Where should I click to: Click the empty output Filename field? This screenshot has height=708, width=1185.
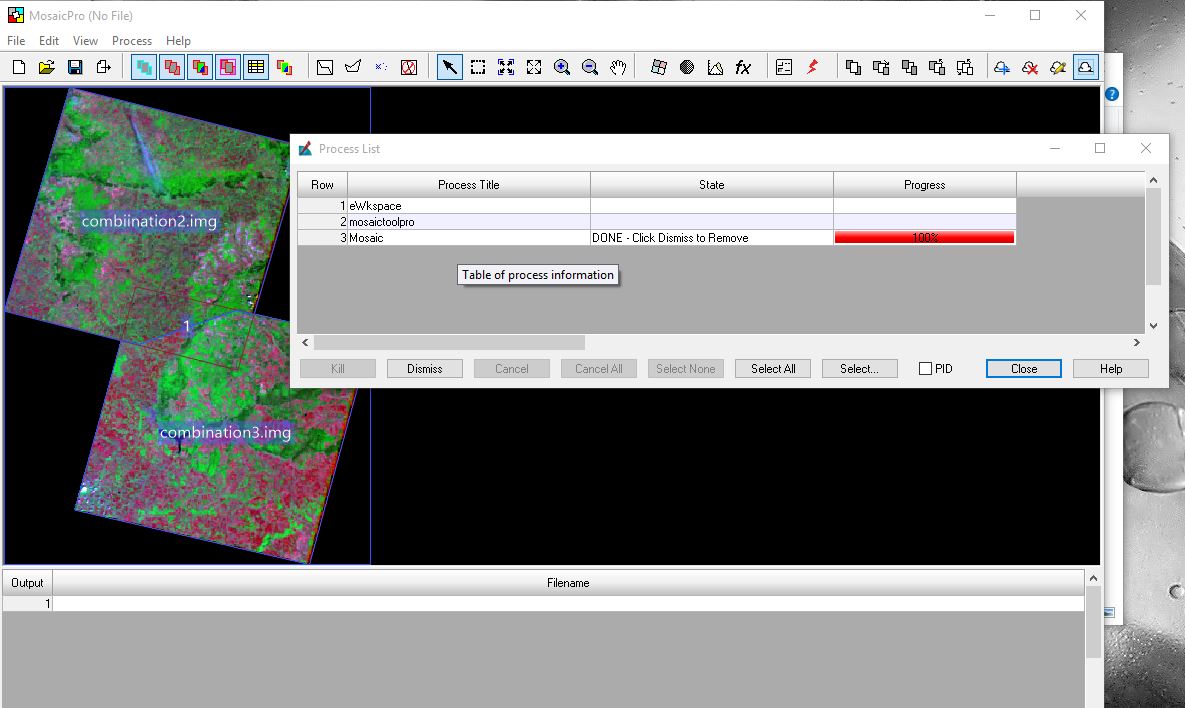pyautogui.click(x=567, y=604)
